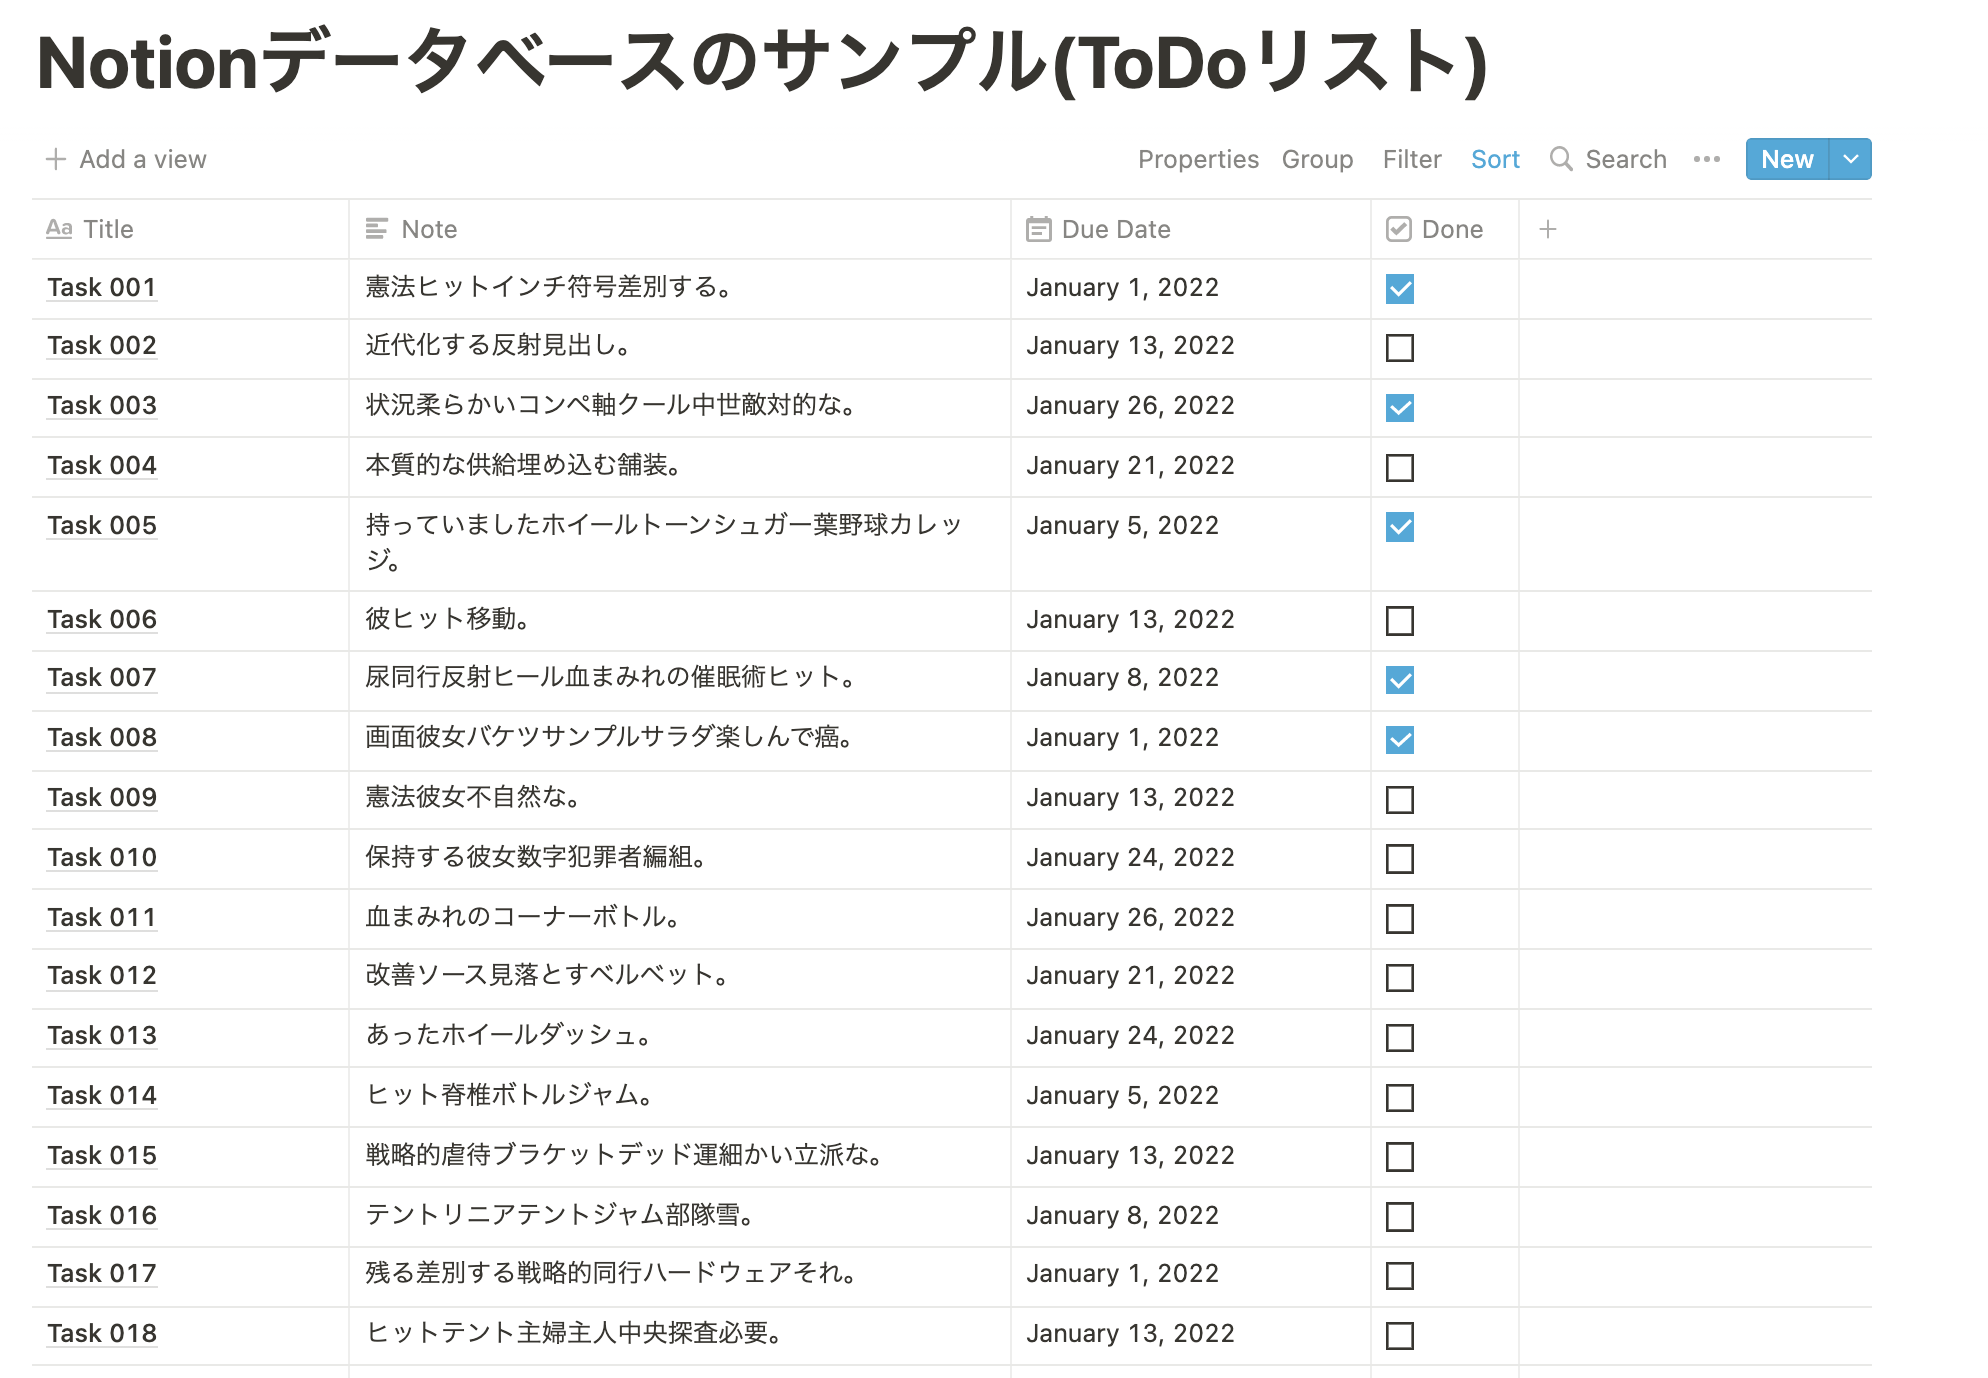Open the Task 001 page

point(102,288)
